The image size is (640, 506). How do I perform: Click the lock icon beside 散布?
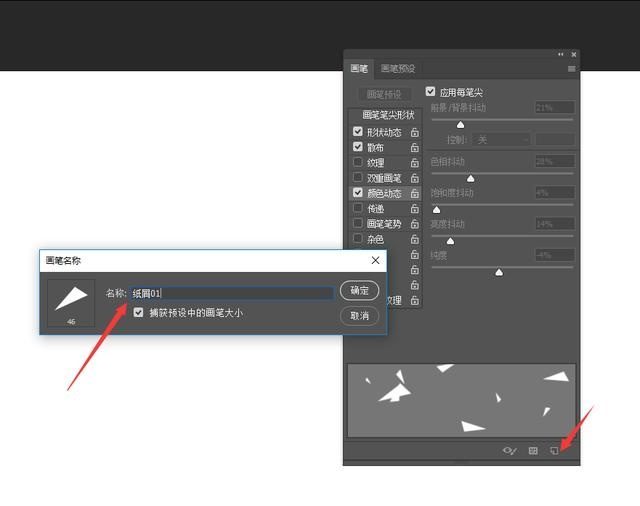pos(415,147)
